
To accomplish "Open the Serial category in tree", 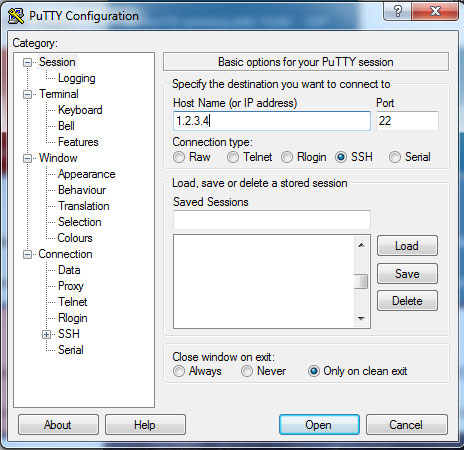I will point(71,350).
